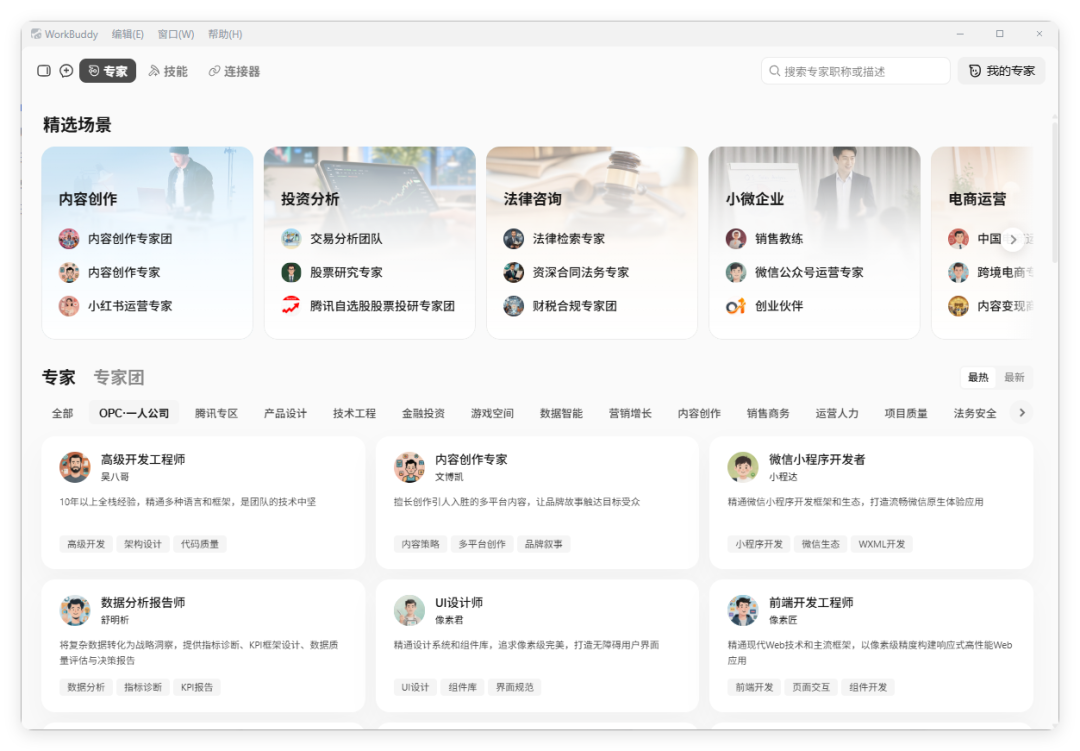This screenshot has width=1080, height=751.
Task: Open the 小微企业 scene title
Action: click(x=755, y=199)
